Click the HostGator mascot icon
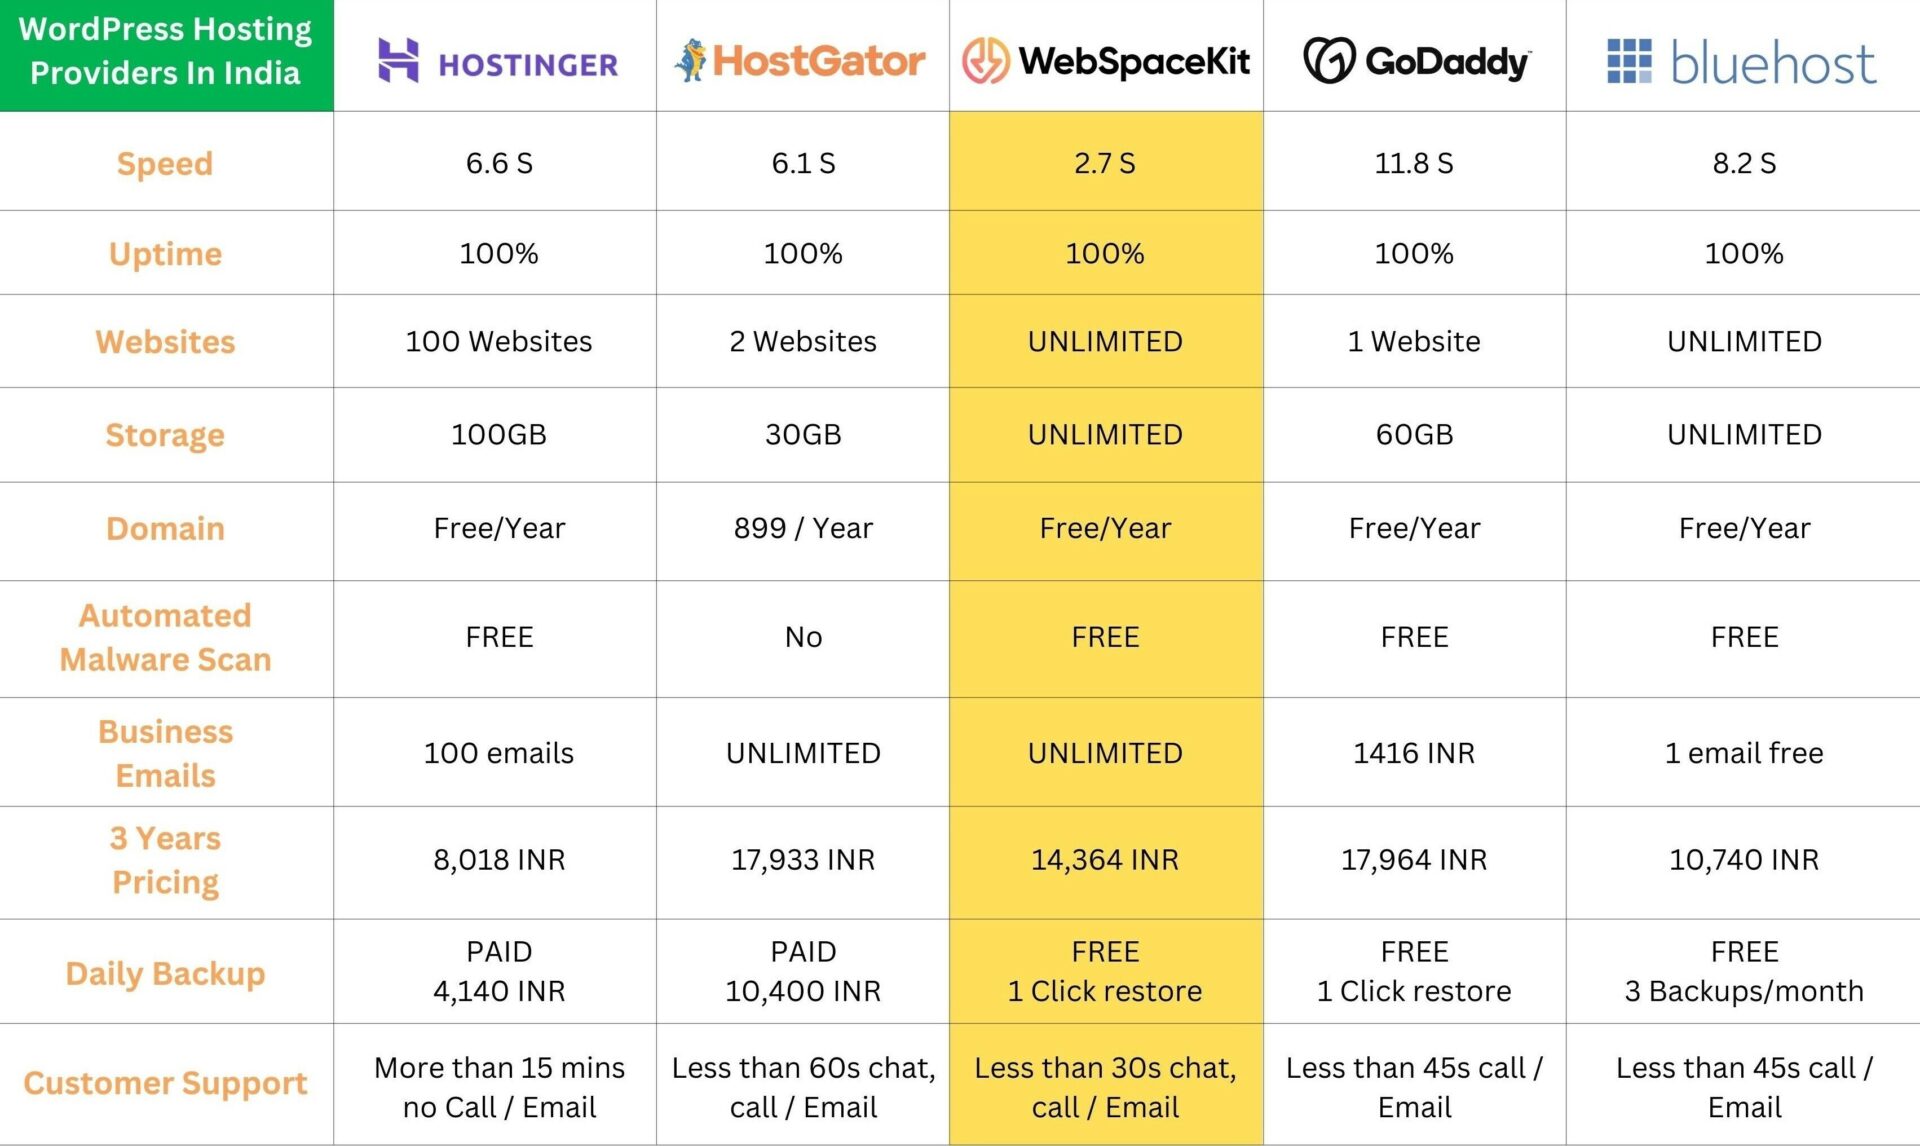Viewport: 1920px width, 1146px height. 691,60
